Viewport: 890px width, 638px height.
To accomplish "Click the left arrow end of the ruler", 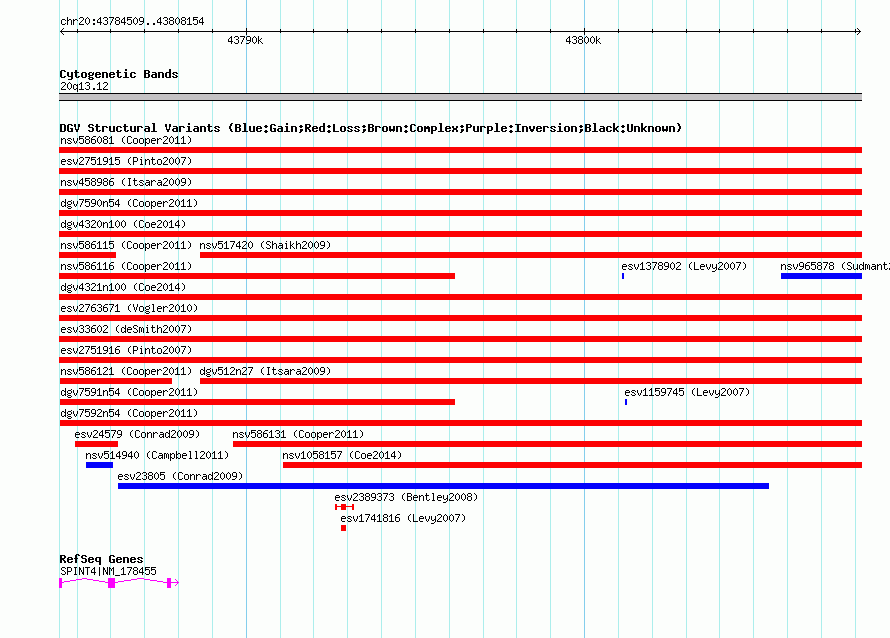I will [62, 31].
